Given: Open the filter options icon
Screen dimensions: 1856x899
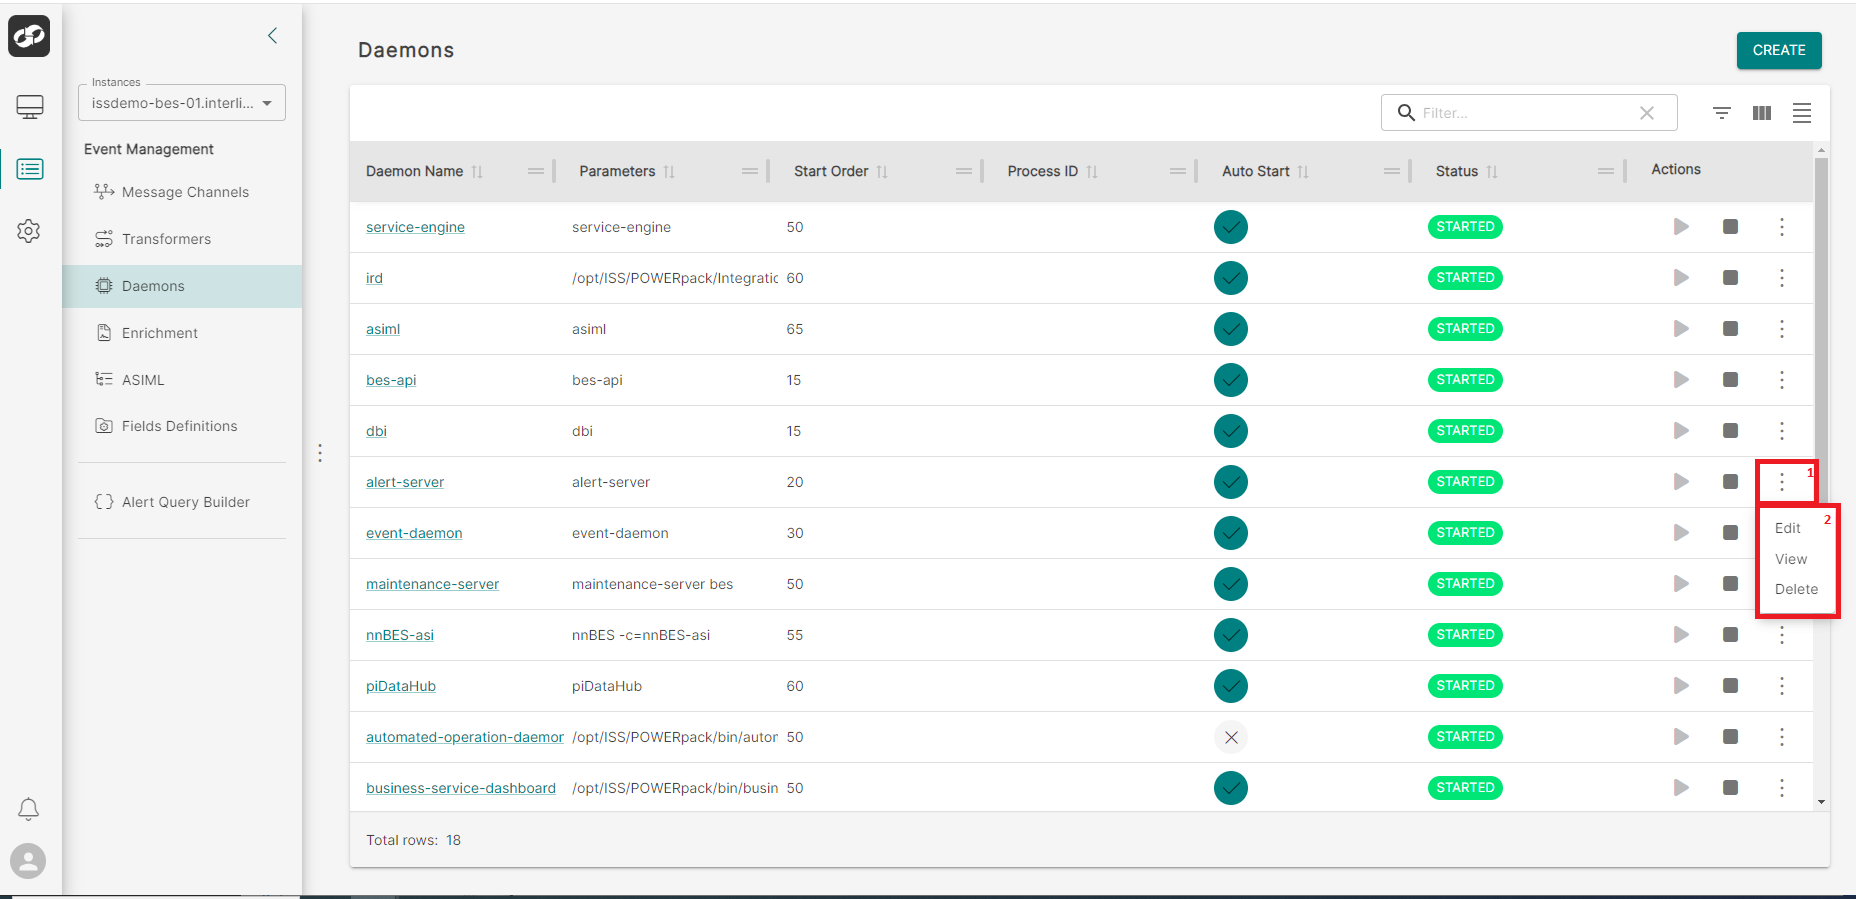Looking at the screenshot, I should tap(1722, 113).
